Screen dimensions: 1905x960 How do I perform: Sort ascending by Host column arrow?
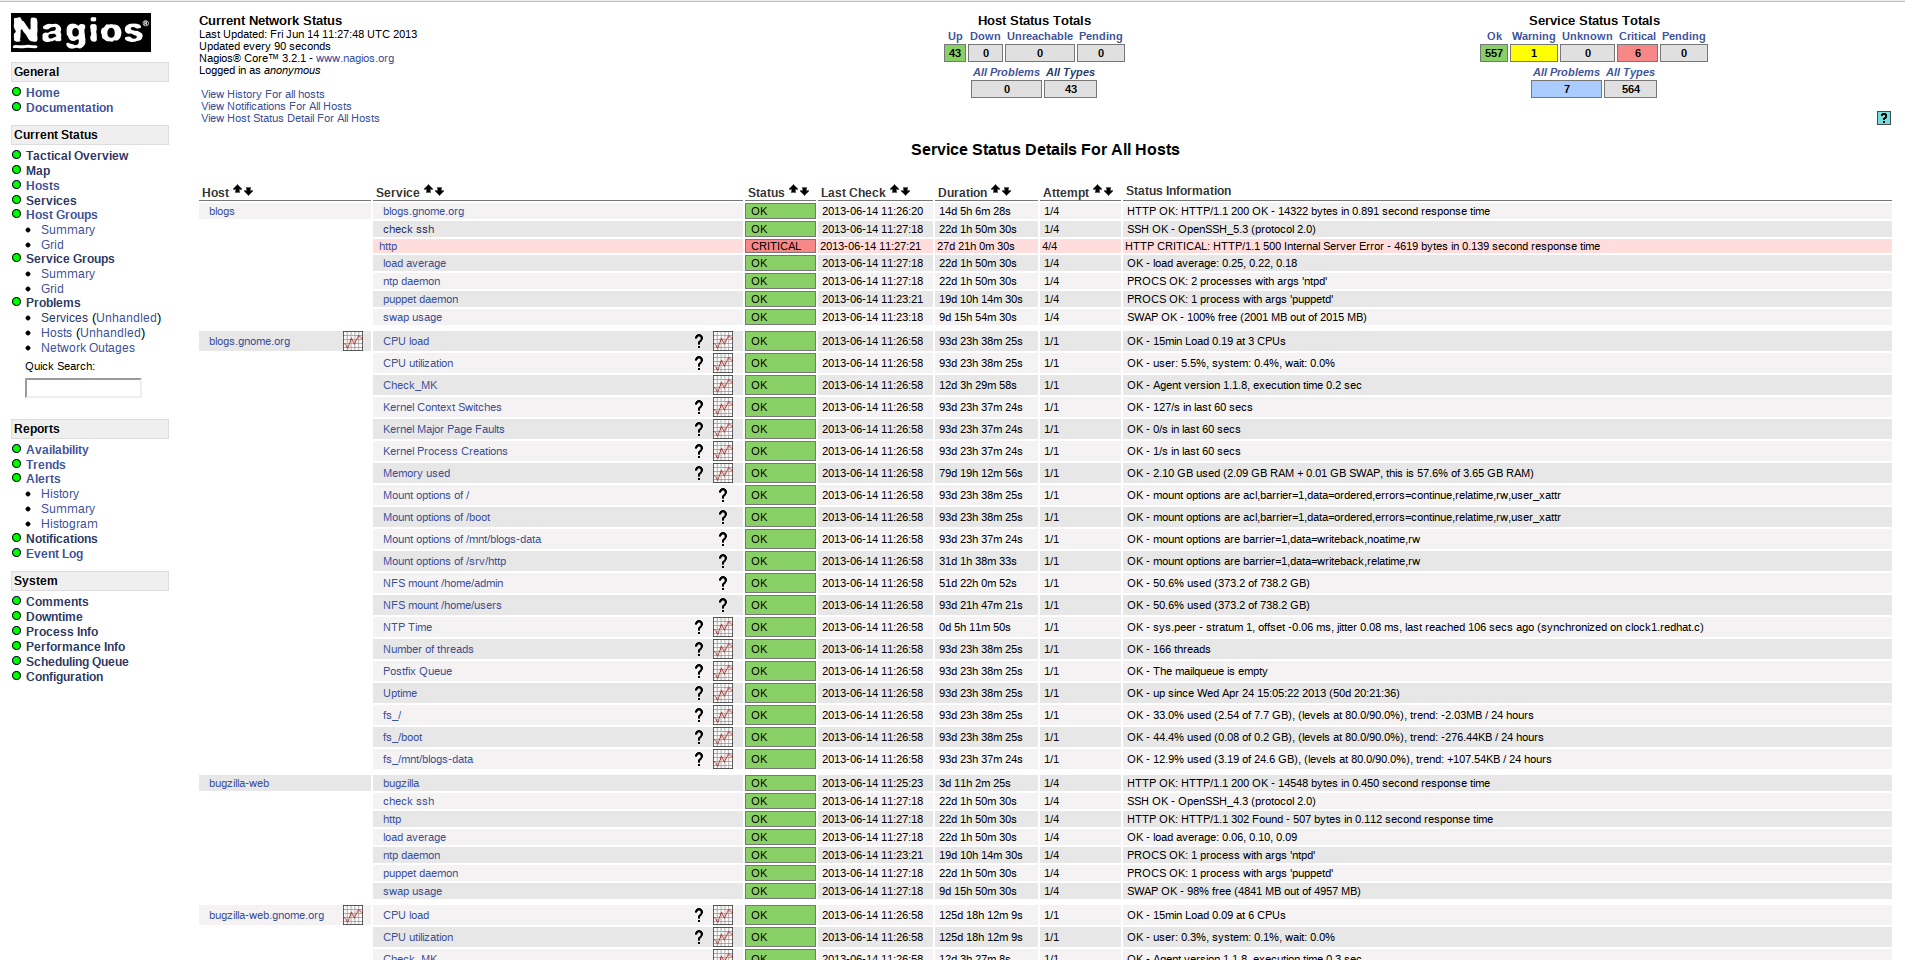tap(238, 190)
